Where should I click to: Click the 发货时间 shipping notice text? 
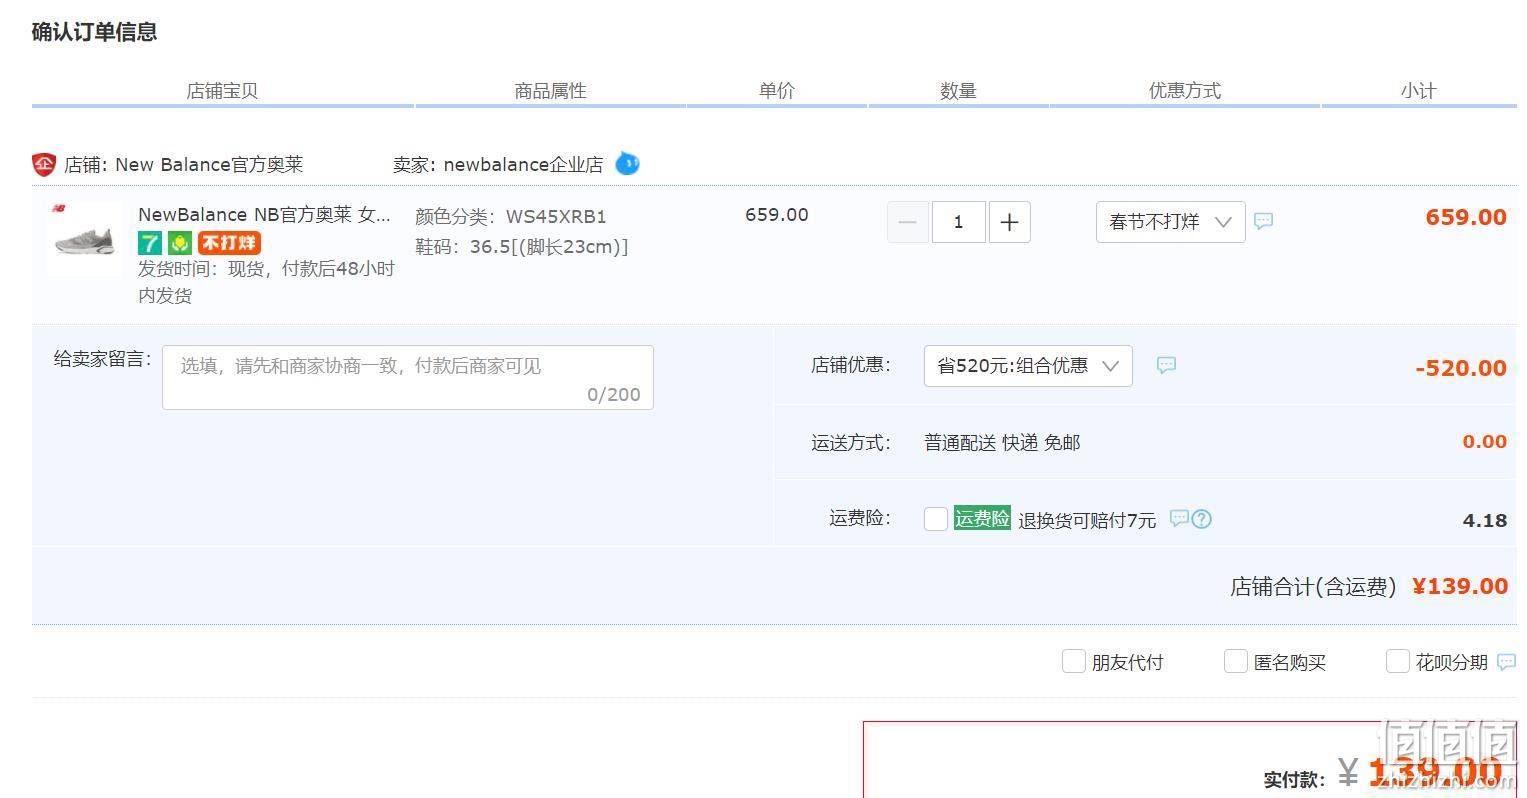[266, 282]
